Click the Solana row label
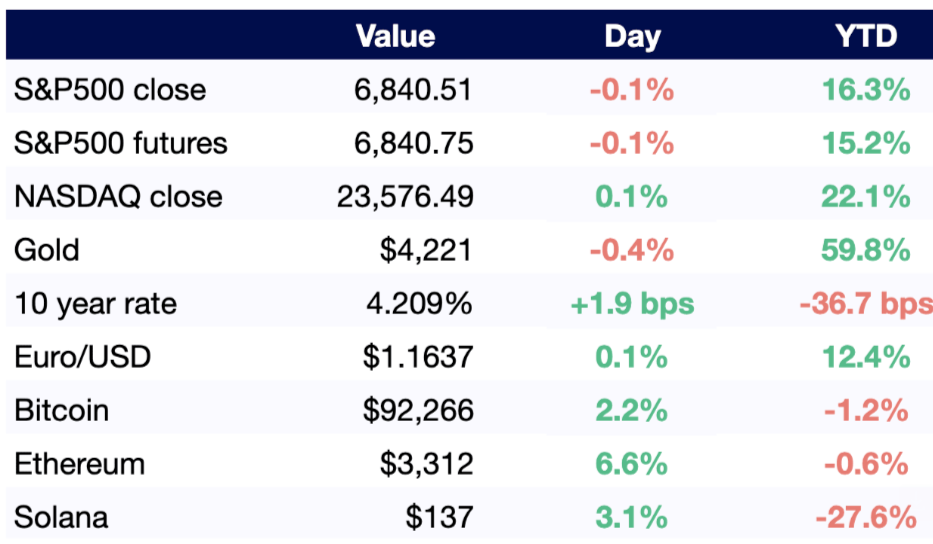Viewport: 933px width, 544px height. click(x=61, y=517)
